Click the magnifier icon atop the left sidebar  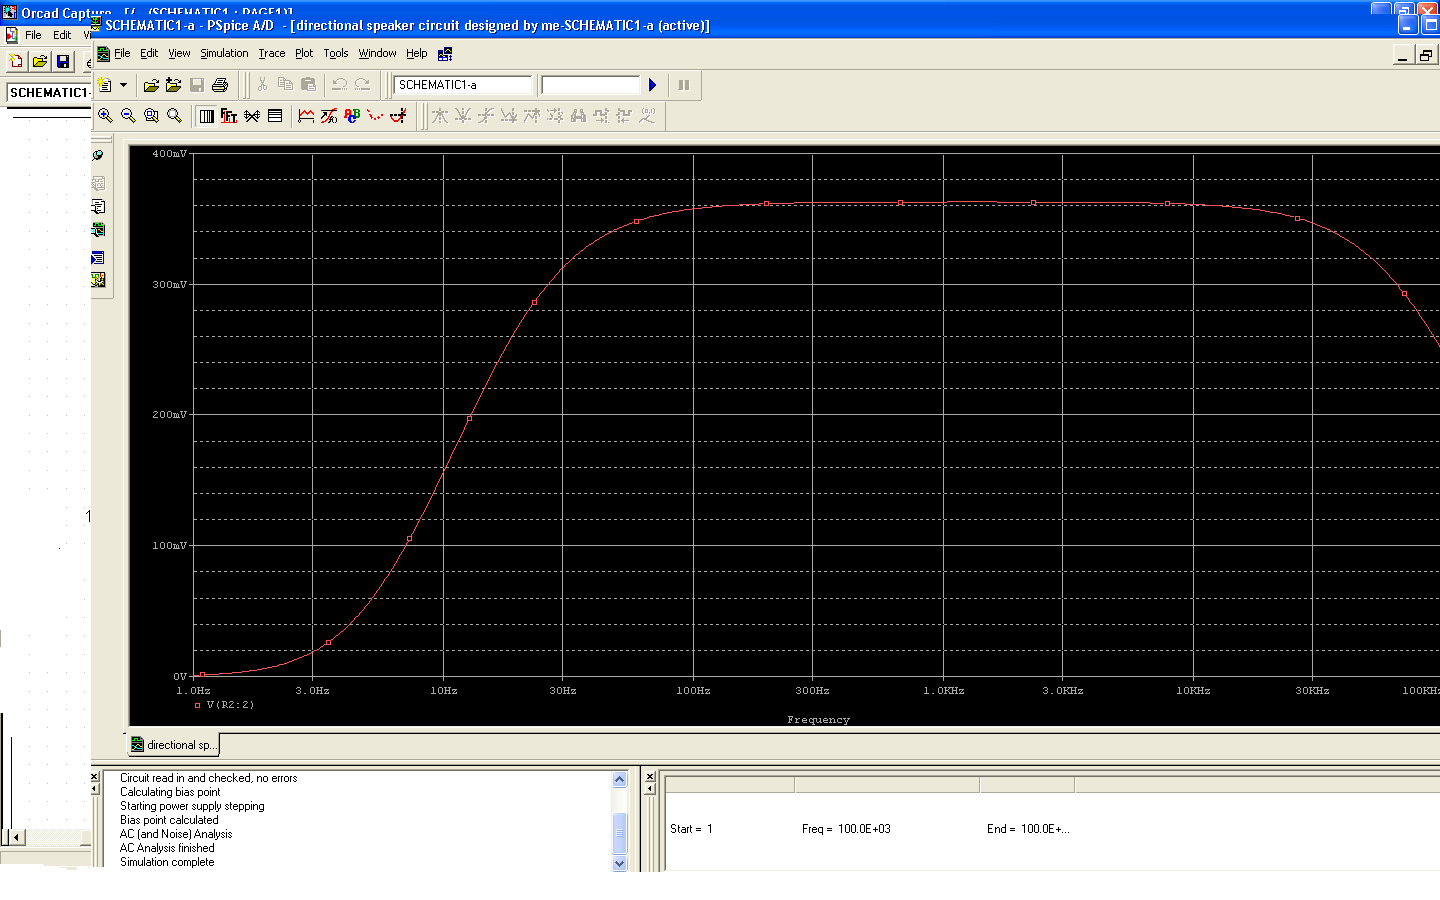pyautogui.click(x=98, y=156)
